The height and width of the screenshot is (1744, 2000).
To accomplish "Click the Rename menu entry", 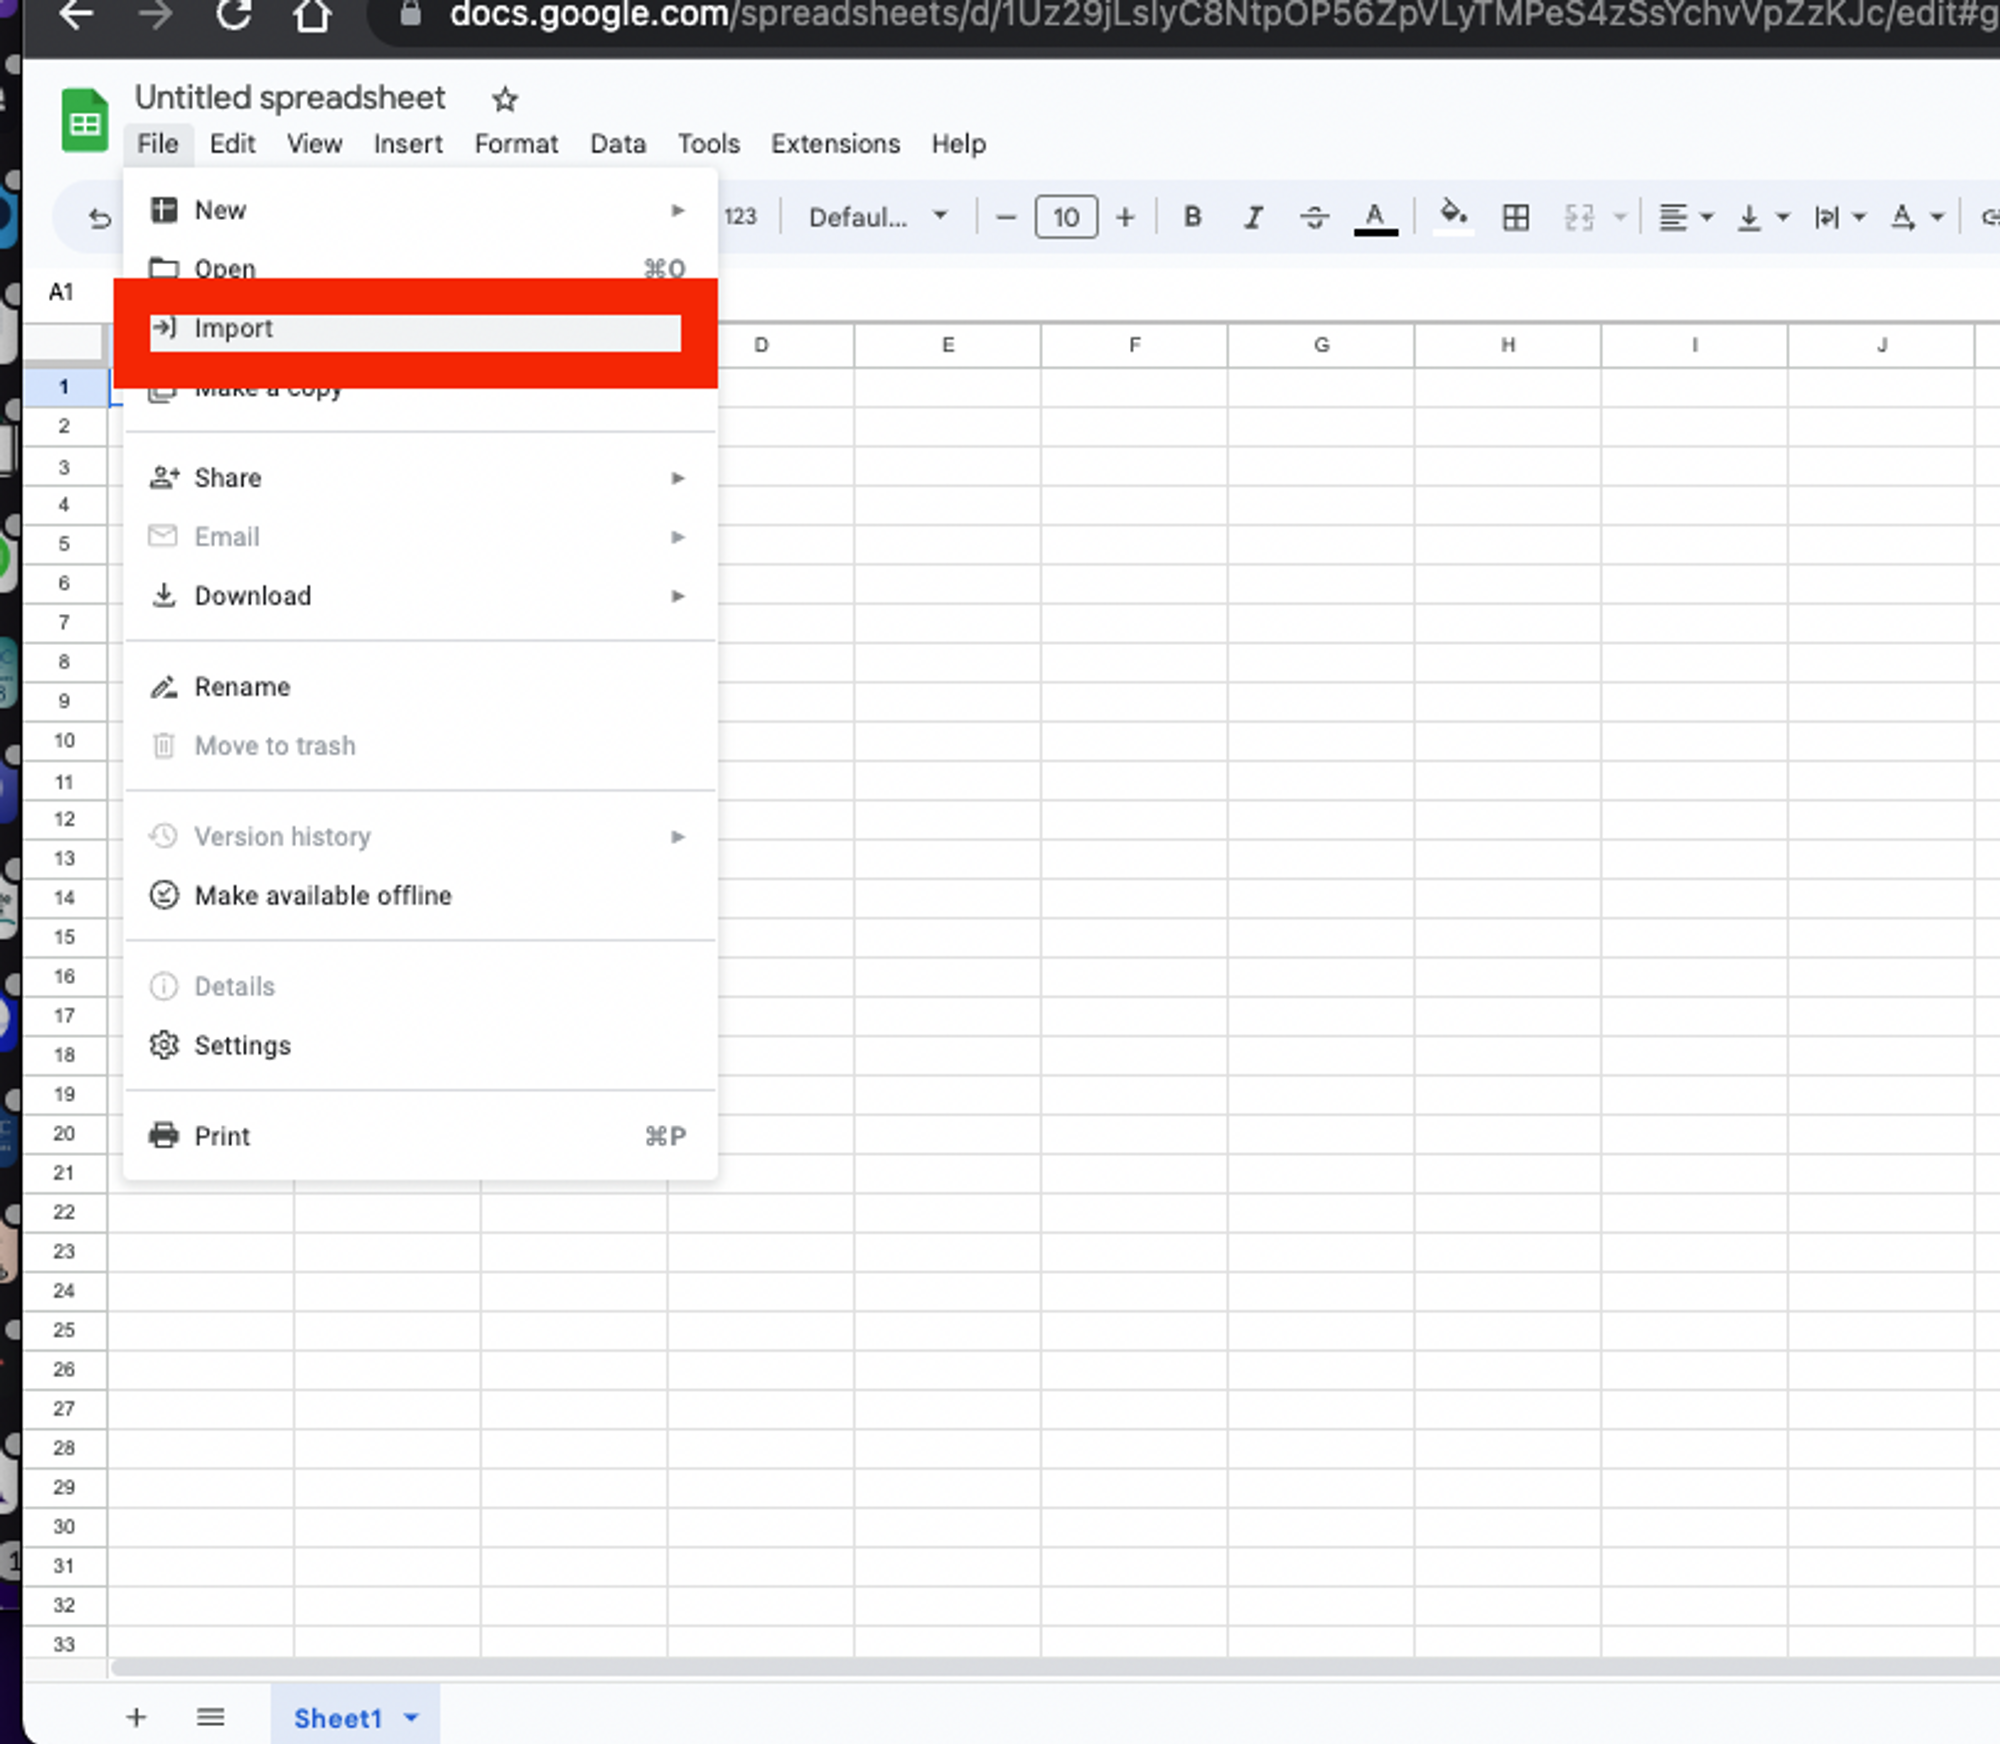I will 242,686.
